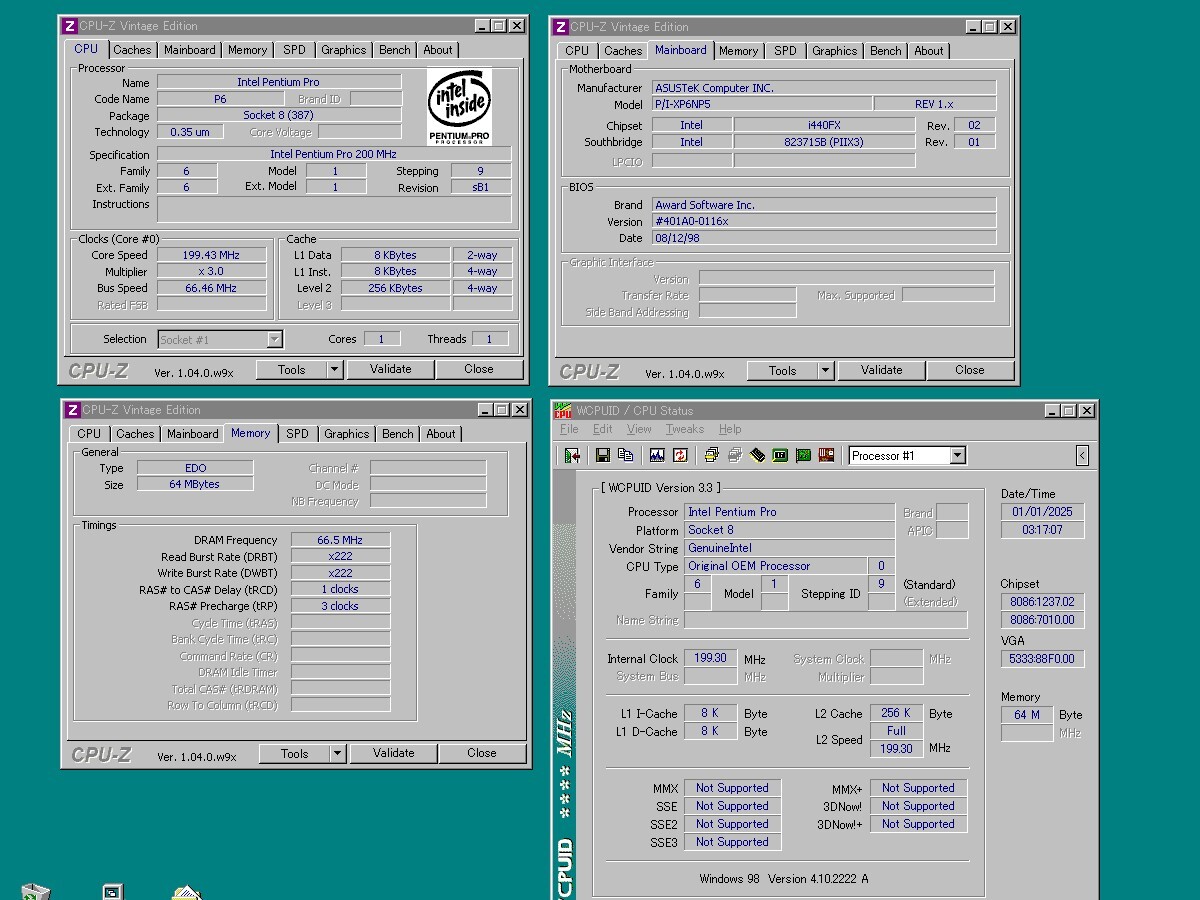This screenshot has height=900, width=1200.
Task: Expand the Tools arrow in the CPU-Z motherboard window
Action: [x=825, y=371]
